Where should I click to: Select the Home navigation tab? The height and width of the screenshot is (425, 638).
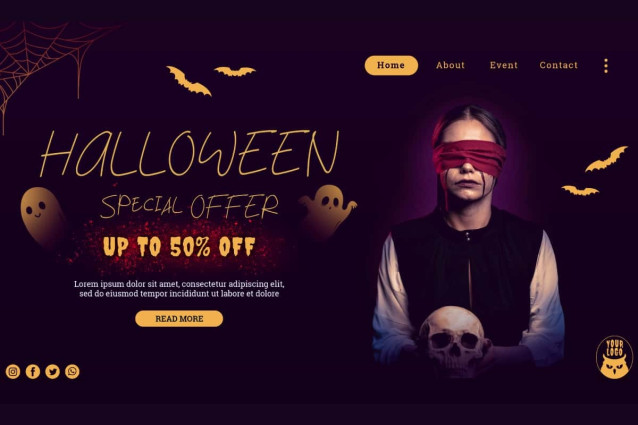pyautogui.click(x=391, y=65)
